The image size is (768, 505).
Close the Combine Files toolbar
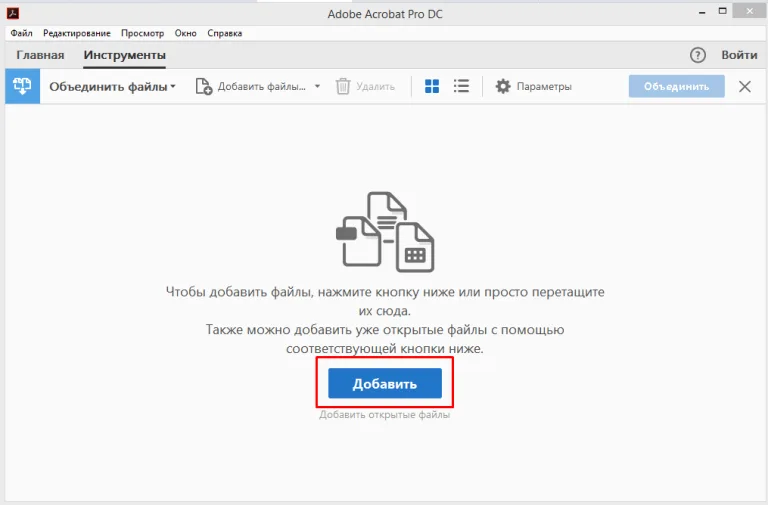click(744, 87)
